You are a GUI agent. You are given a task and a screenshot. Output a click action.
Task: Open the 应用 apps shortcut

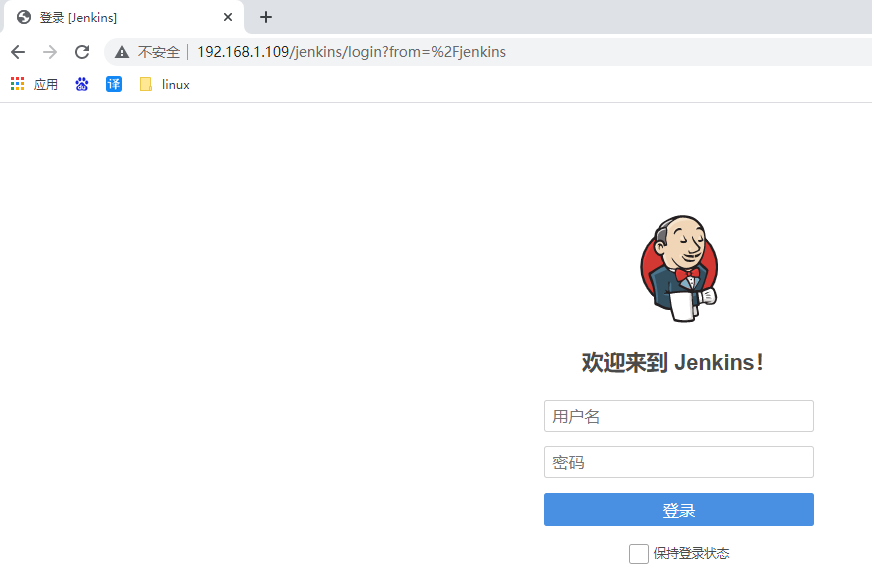(34, 84)
